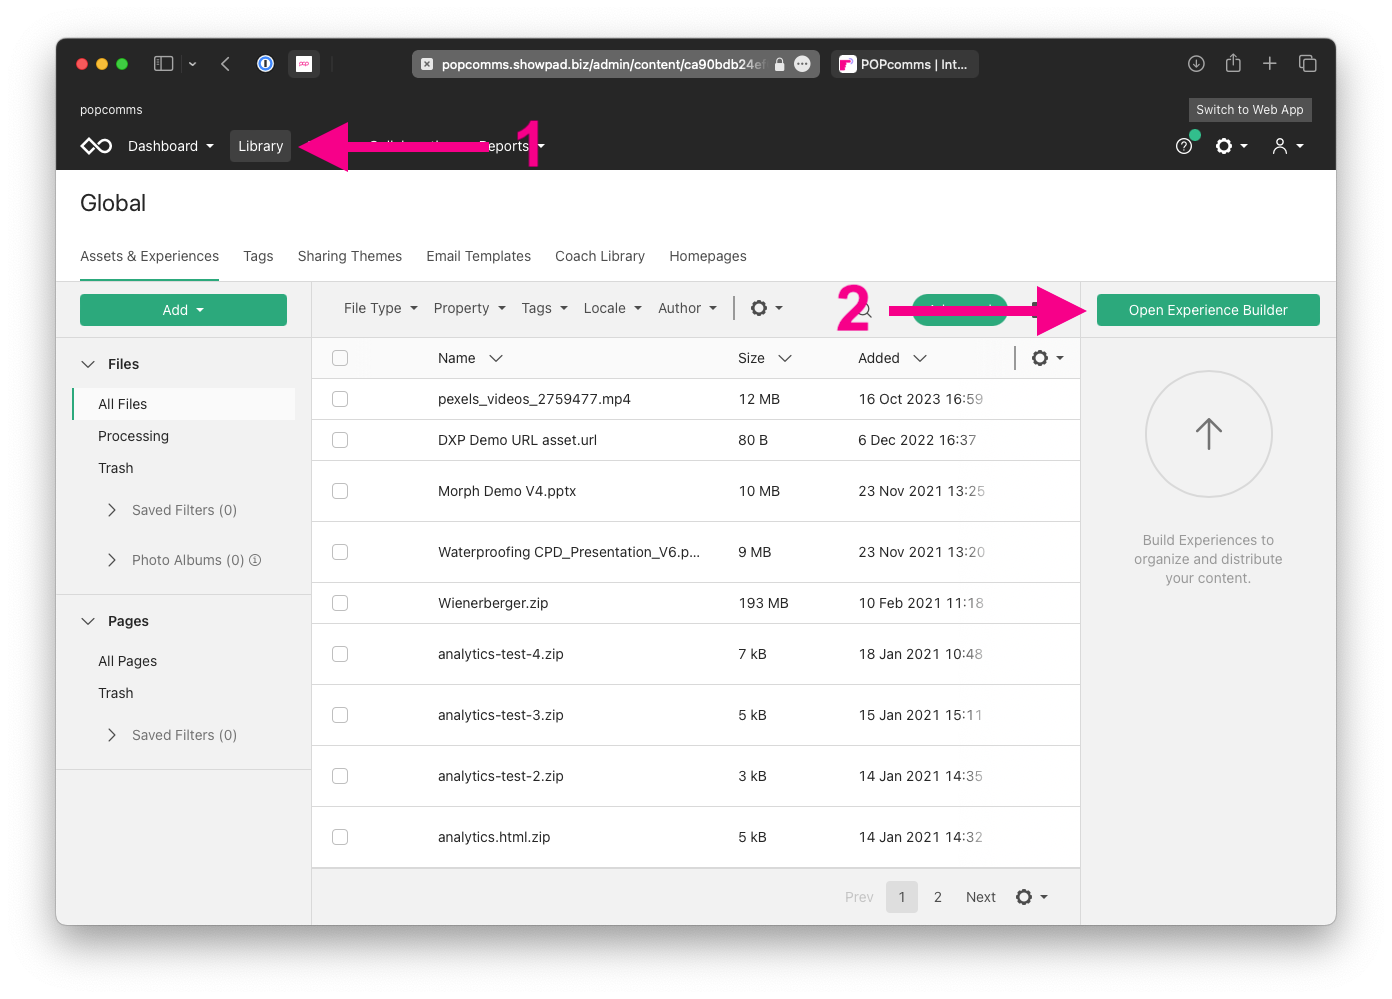Open the admin settings gear menu
This screenshot has width=1392, height=999.
[x=1227, y=145]
